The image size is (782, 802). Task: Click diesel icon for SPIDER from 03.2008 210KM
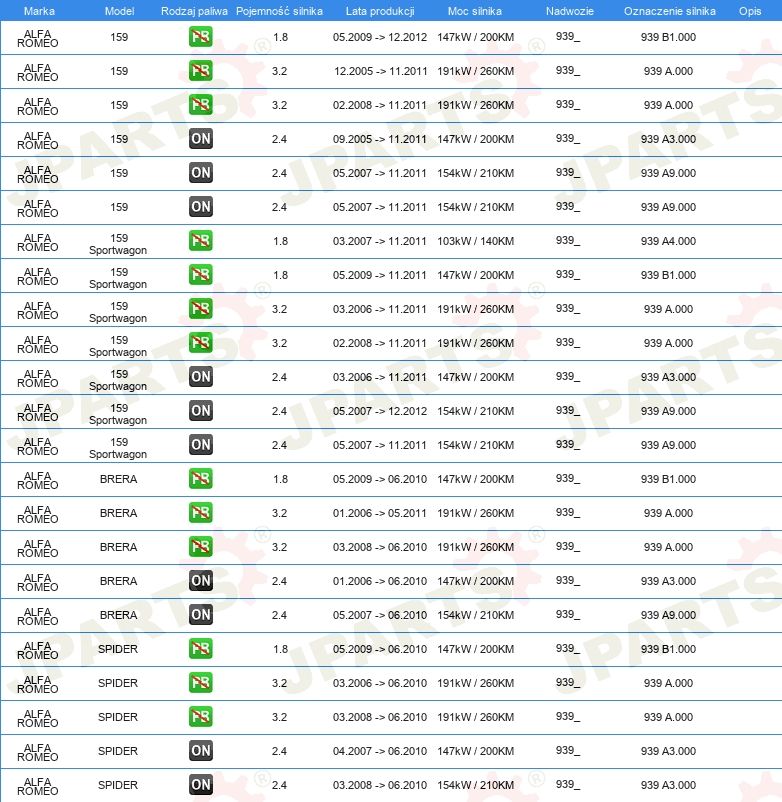point(200,785)
